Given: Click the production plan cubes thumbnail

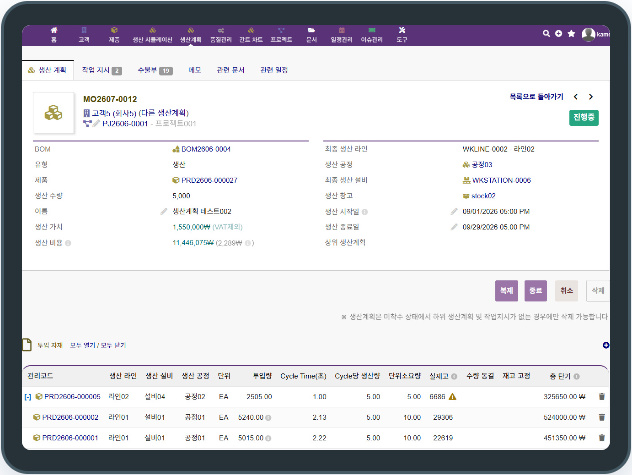Looking at the screenshot, I should [54, 113].
